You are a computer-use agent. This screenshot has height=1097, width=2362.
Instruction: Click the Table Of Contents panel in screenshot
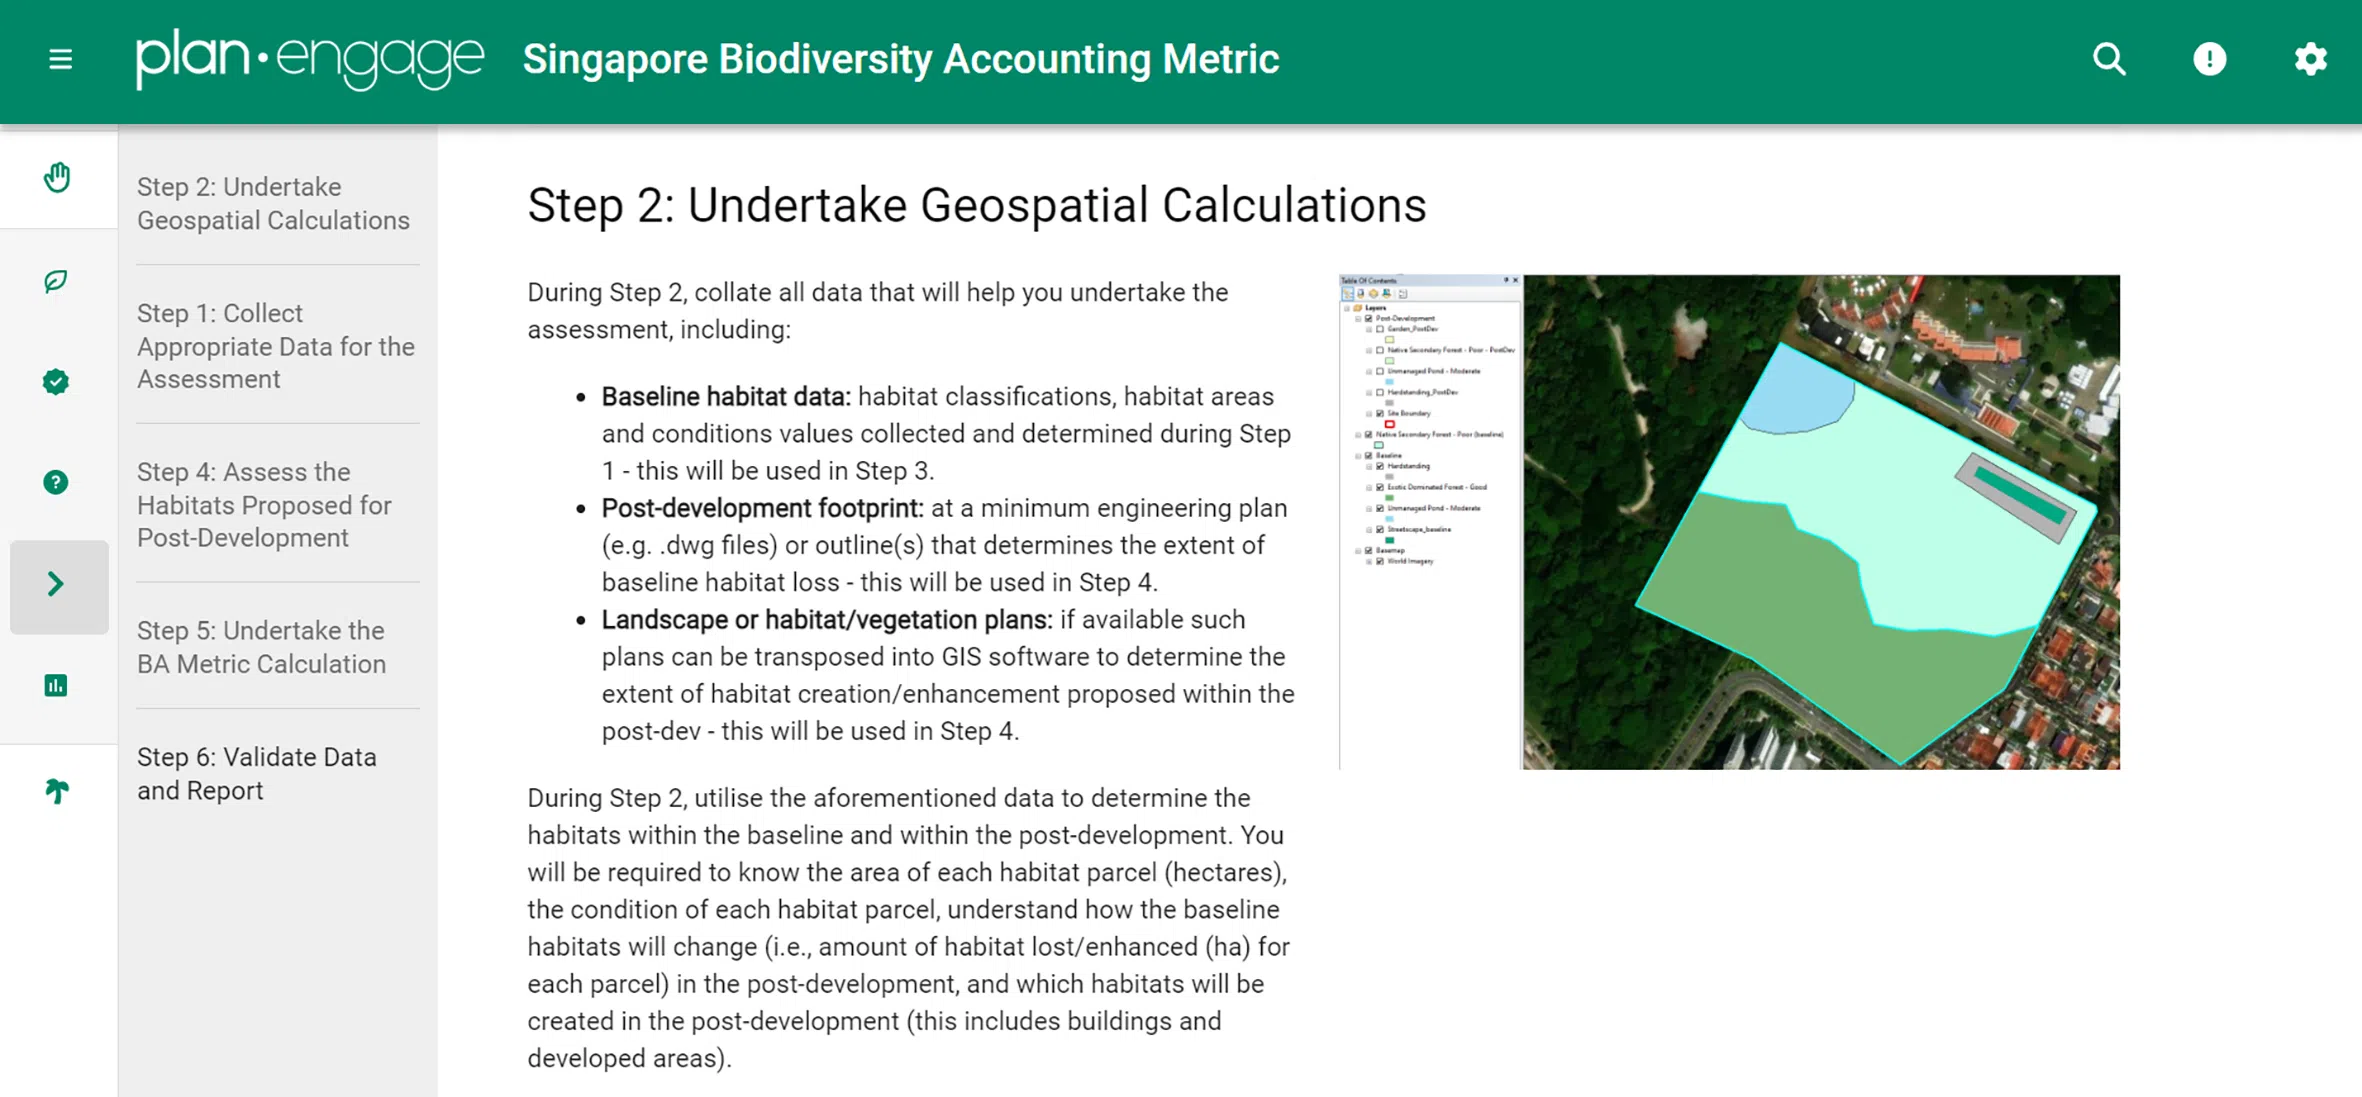click(x=1430, y=450)
